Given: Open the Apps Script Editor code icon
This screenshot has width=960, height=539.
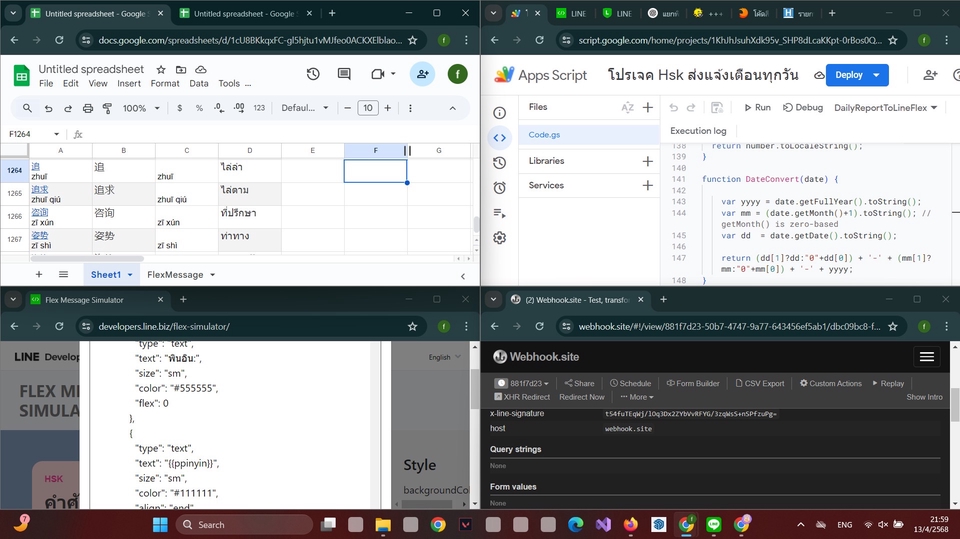Looking at the screenshot, I should 500,138.
